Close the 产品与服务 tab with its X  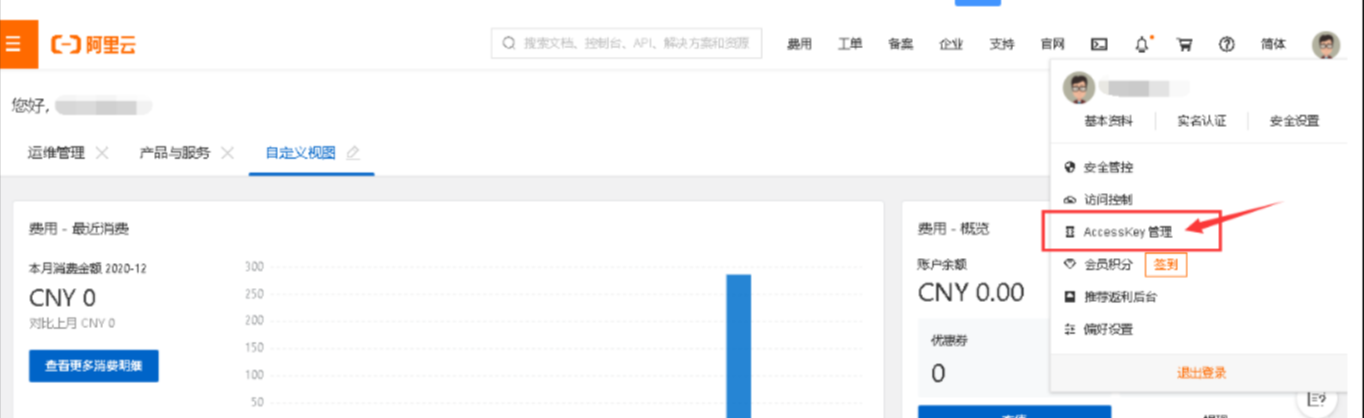tap(227, 153)
